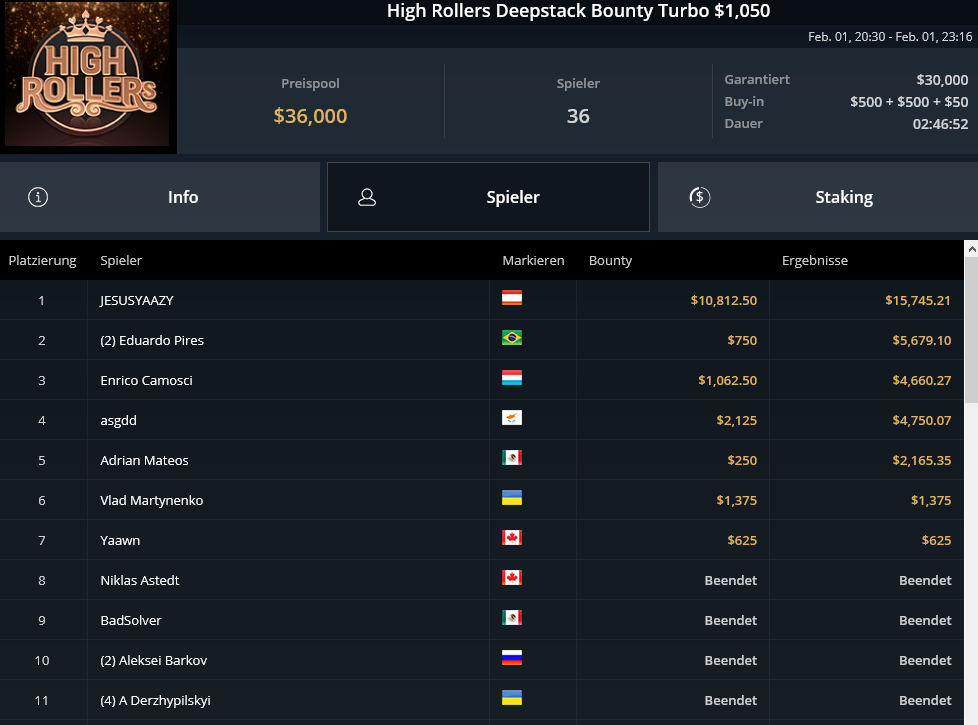
Task: Click the Cyprus flag in asgdd's row
Action: (x=511, y=418)
